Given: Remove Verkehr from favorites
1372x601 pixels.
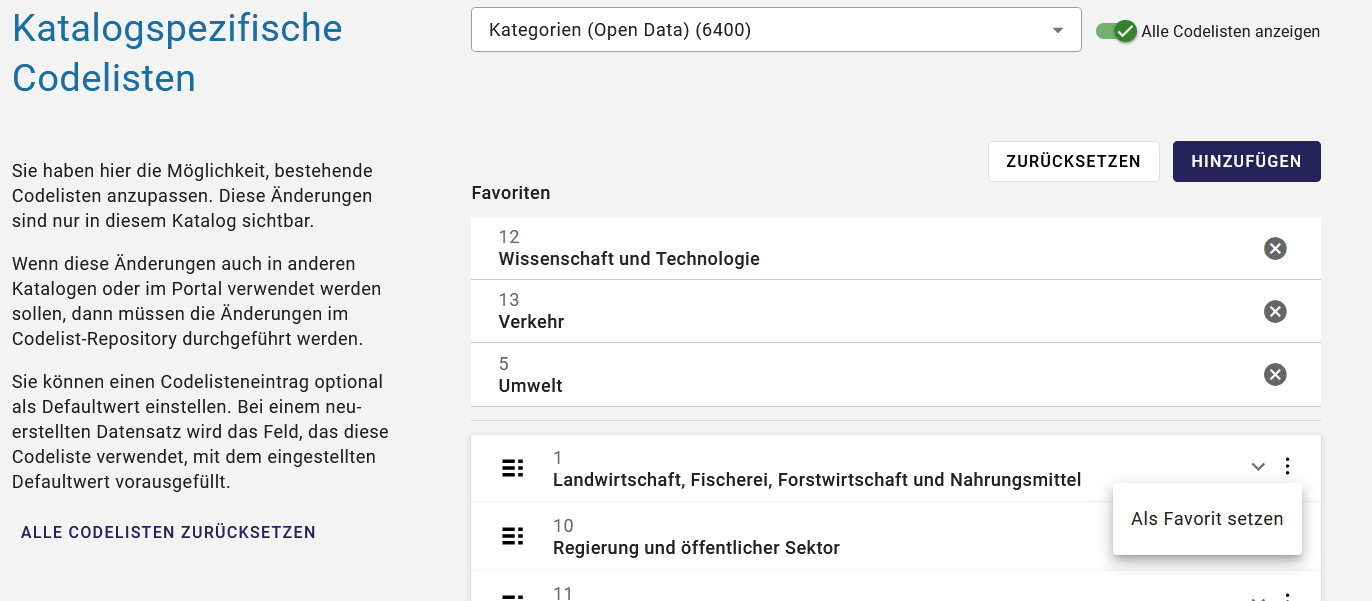Looking at the screenshot, I should (x=1274, y=311).
